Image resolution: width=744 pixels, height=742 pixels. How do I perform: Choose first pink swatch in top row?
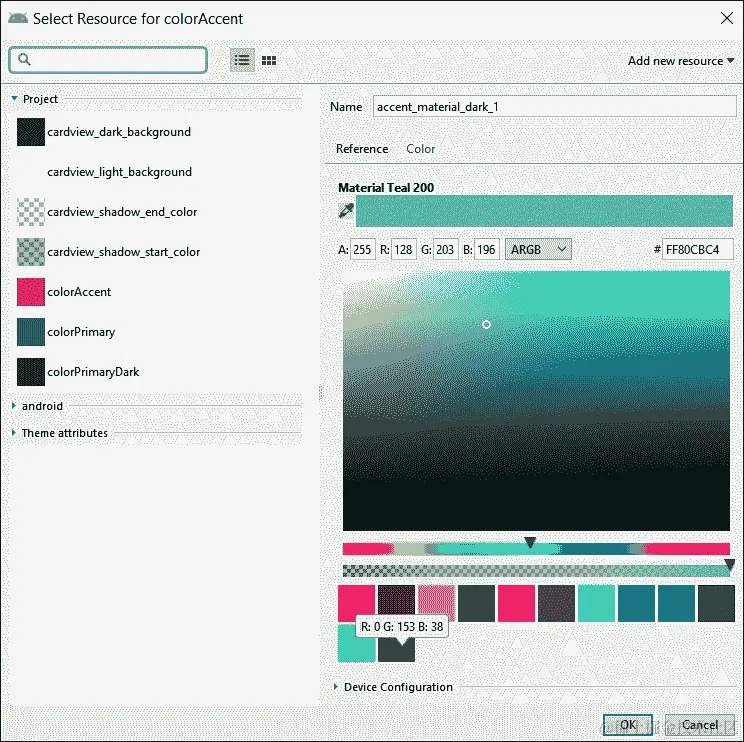click(356, 603)
